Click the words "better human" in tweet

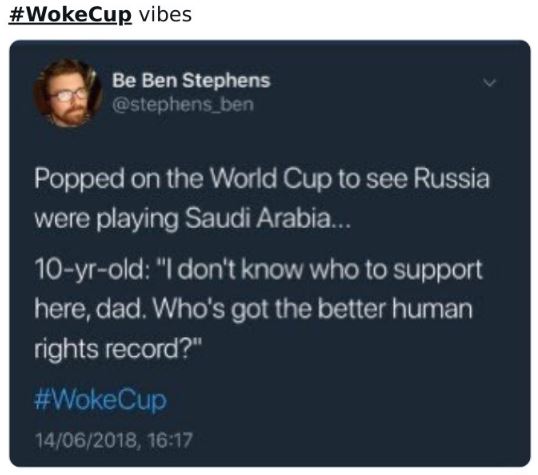tap(395, 309)
